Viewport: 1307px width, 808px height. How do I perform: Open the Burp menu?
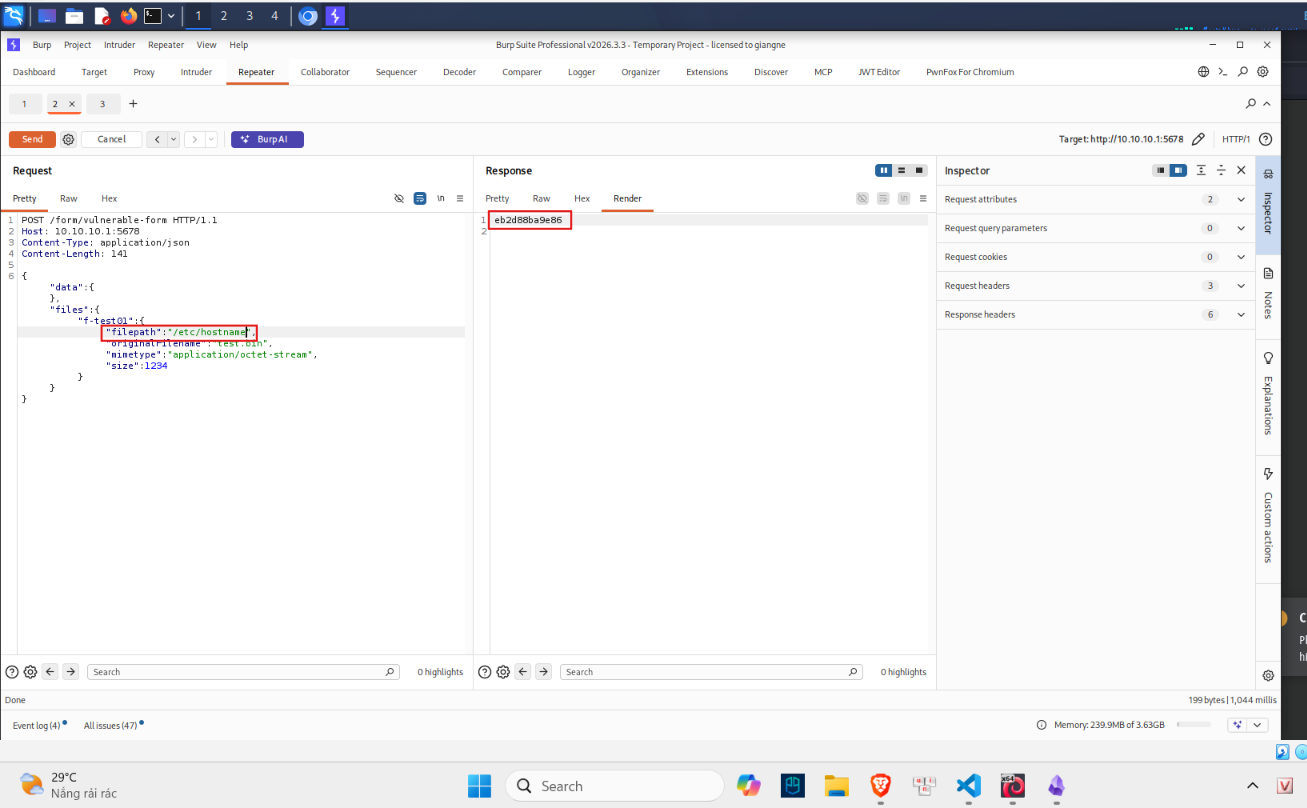(x=42, y=45)
